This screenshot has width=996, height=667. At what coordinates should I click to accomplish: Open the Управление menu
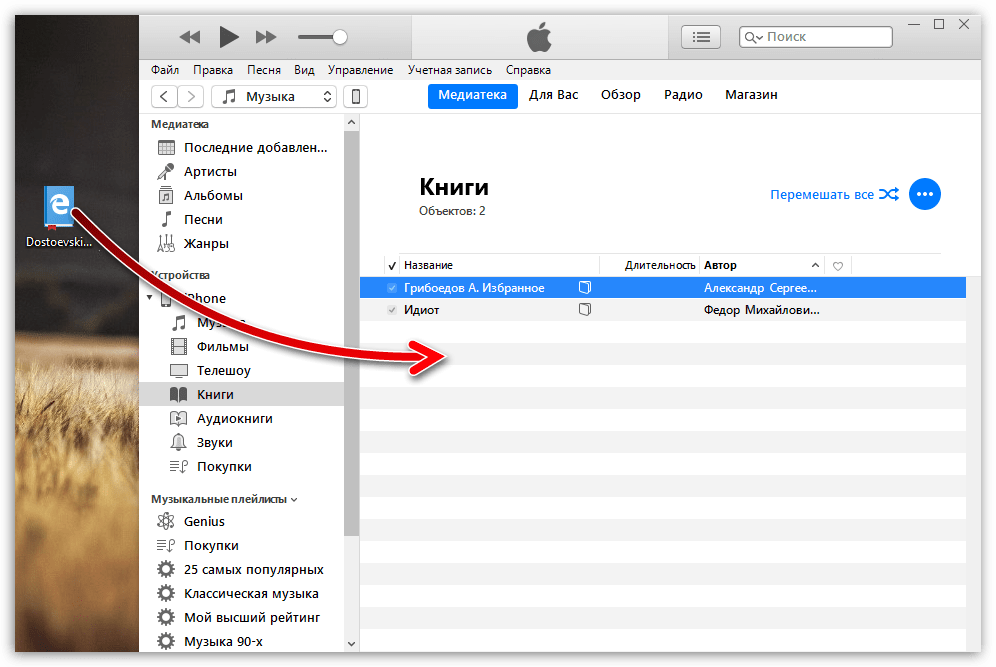coord(360,70)
